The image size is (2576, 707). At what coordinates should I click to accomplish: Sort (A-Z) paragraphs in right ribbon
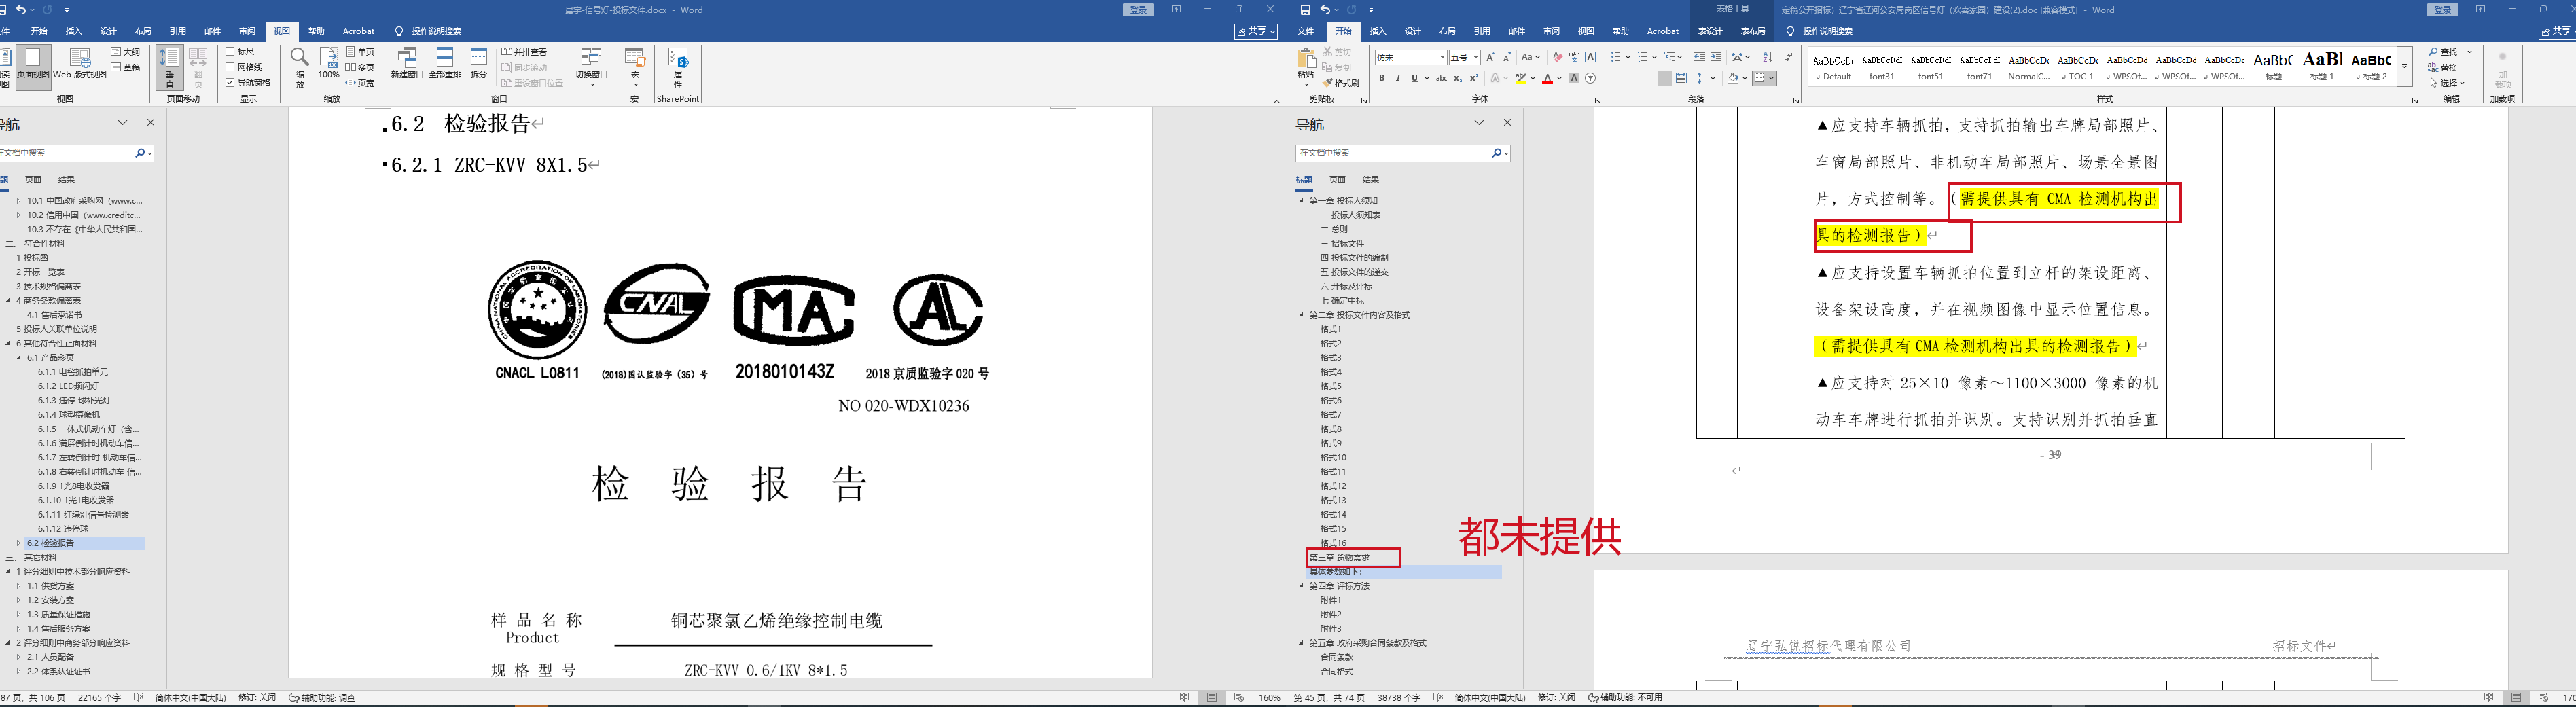tap(1767, 57)
